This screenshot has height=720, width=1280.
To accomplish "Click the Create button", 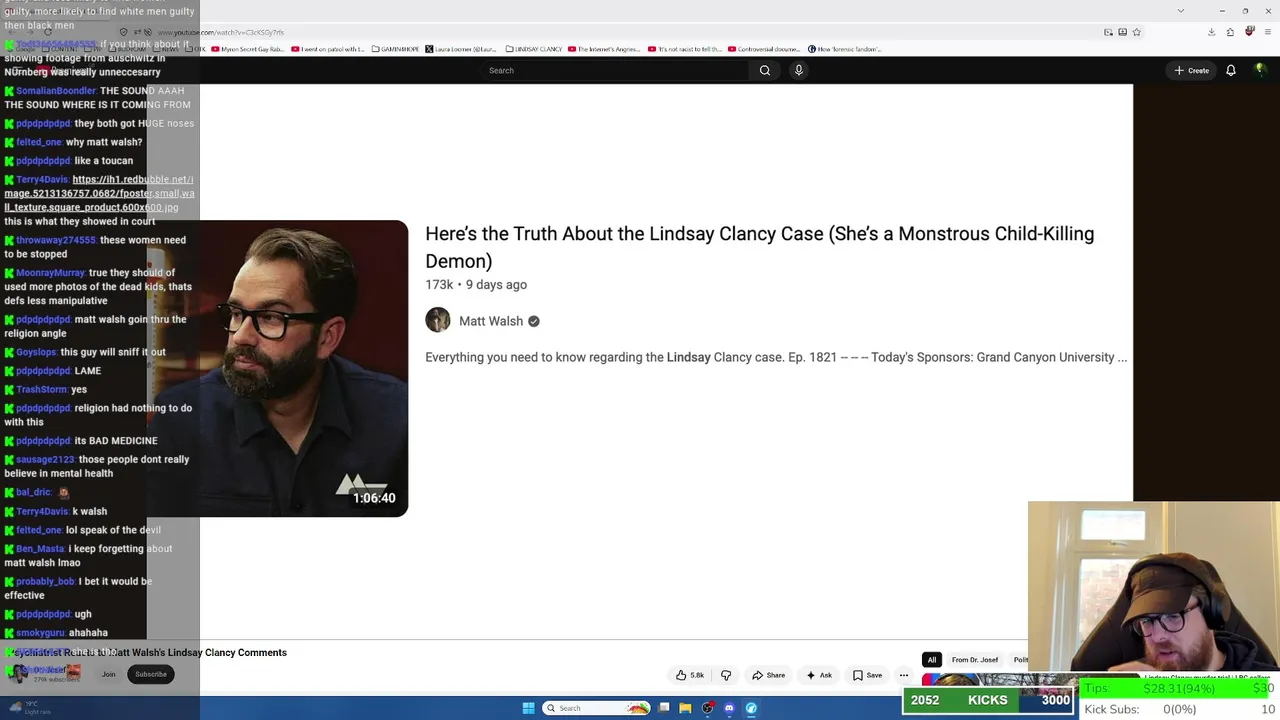I will coord(1192,70).
